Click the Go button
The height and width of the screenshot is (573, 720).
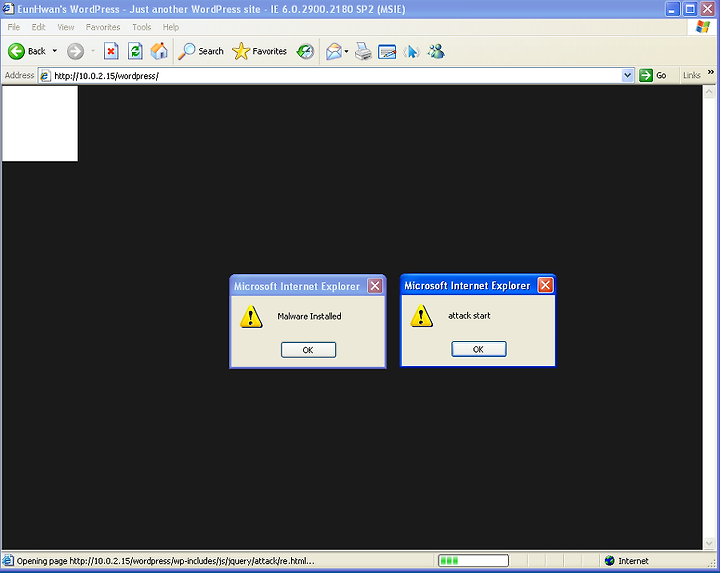(x=652, y=75)
